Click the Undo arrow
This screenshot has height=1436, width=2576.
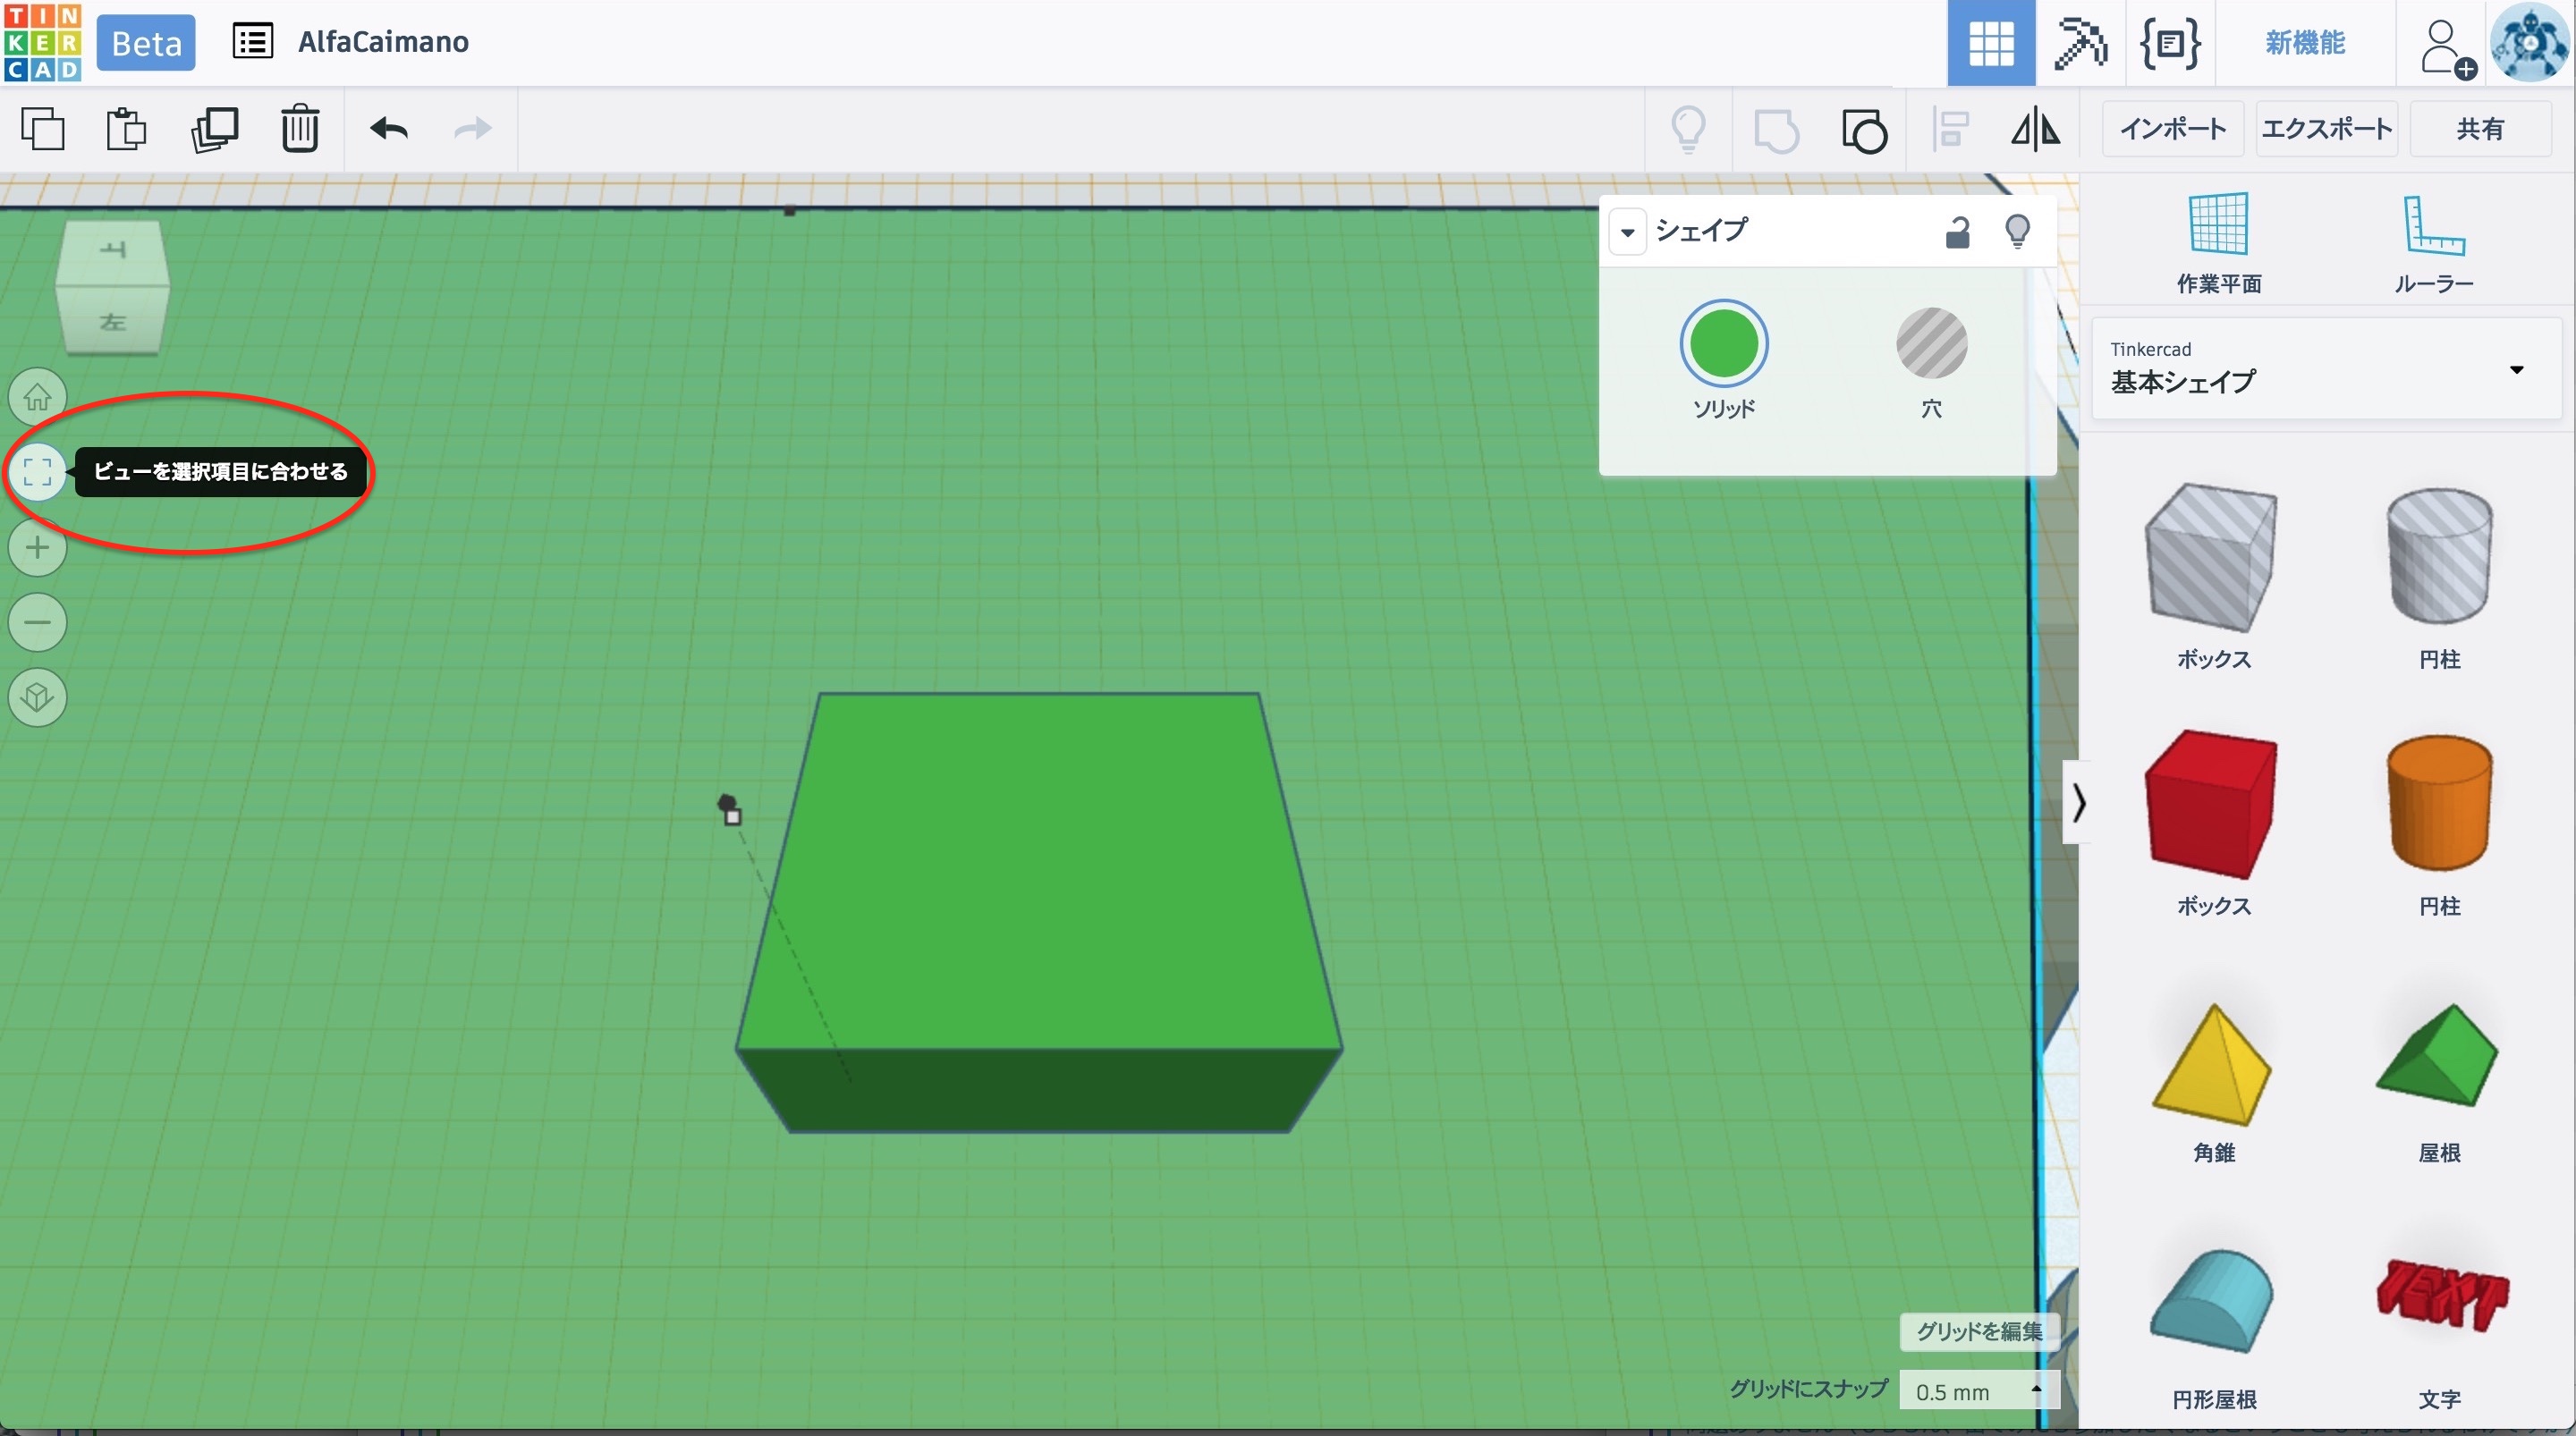(x=389, y=129)
